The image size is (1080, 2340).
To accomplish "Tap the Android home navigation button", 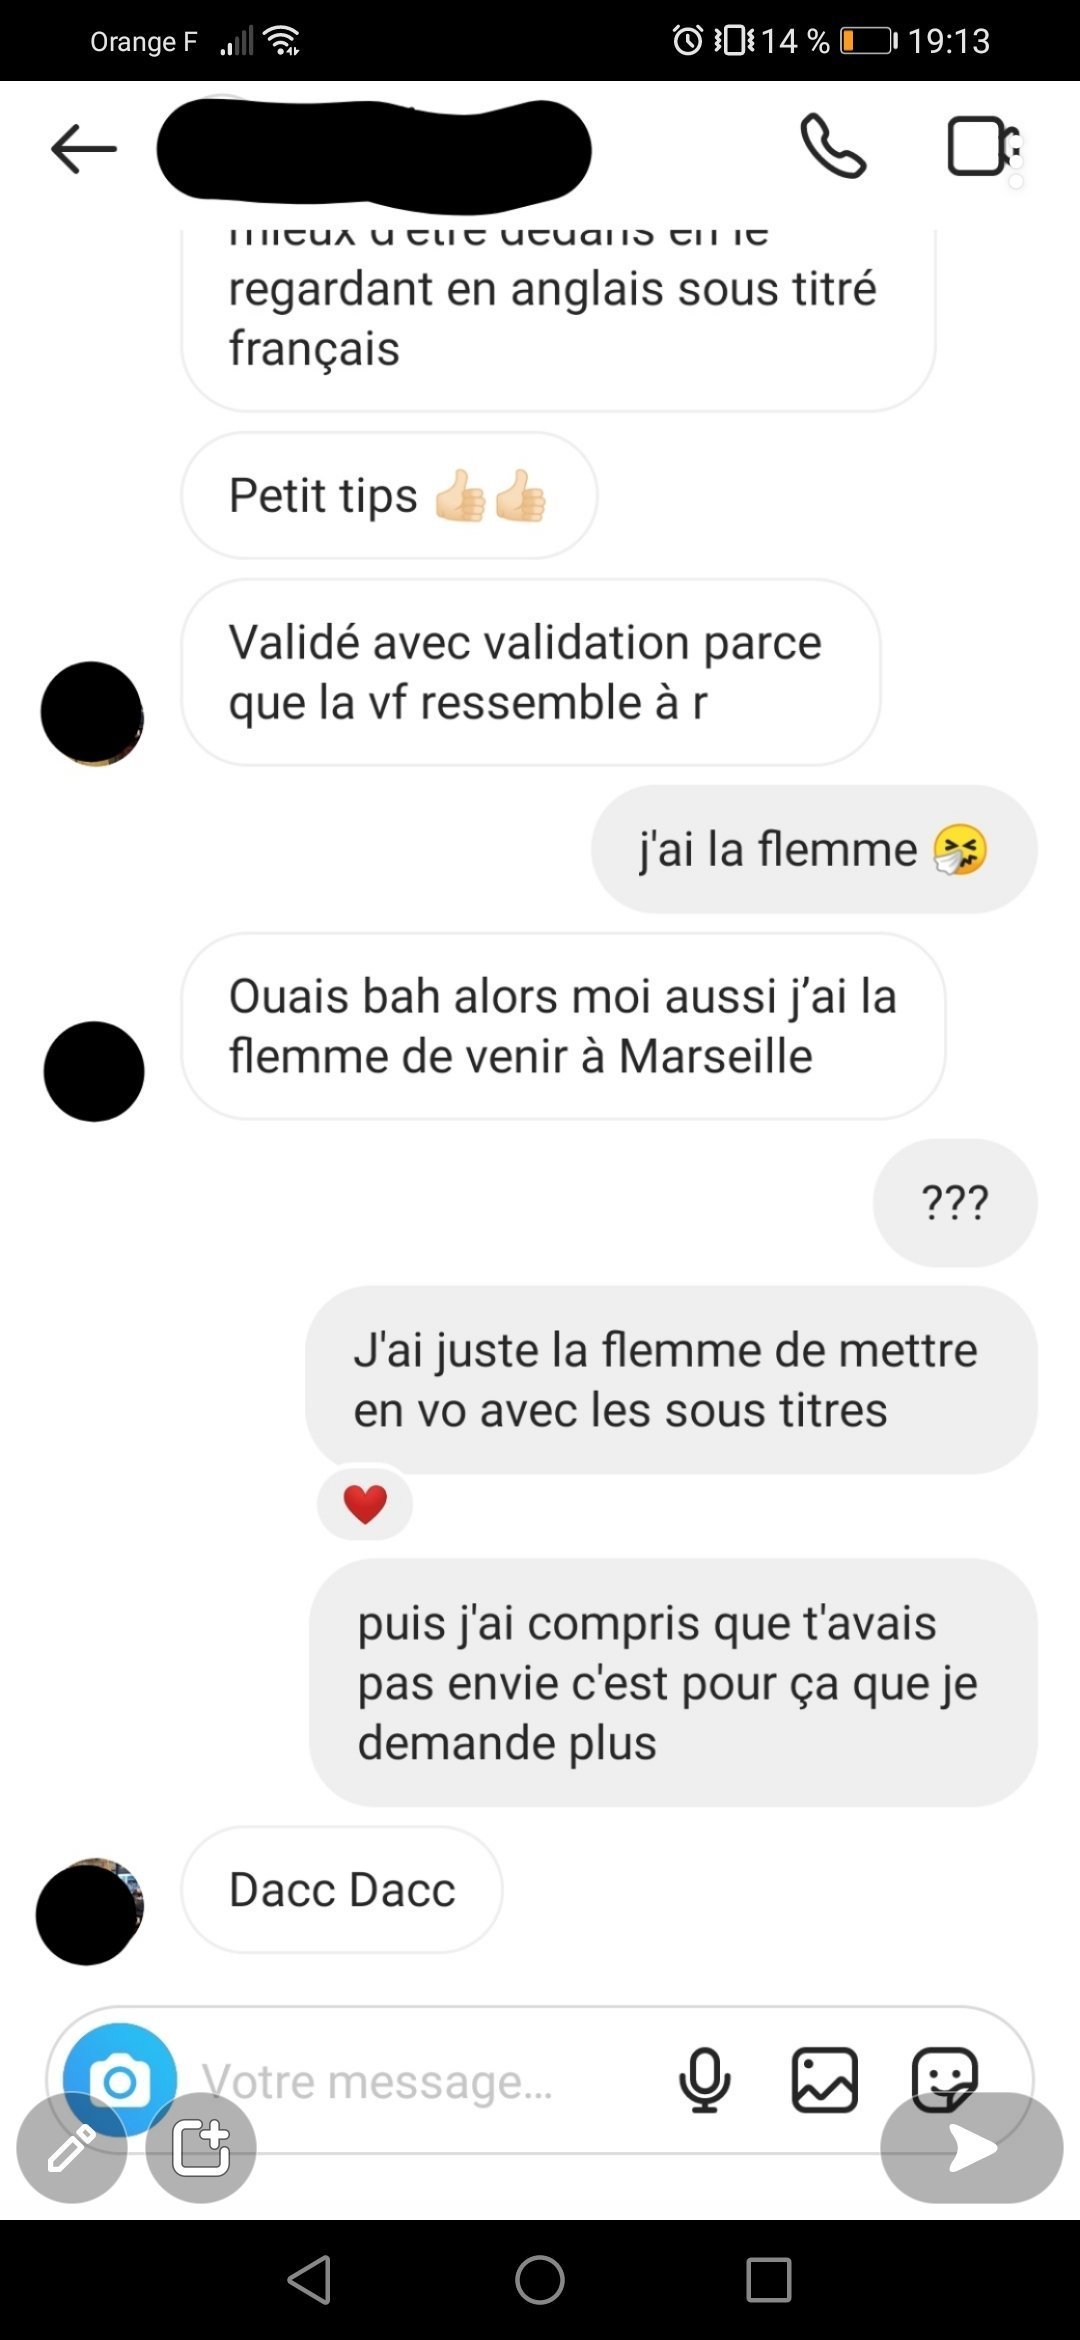I will (540, 2281).
